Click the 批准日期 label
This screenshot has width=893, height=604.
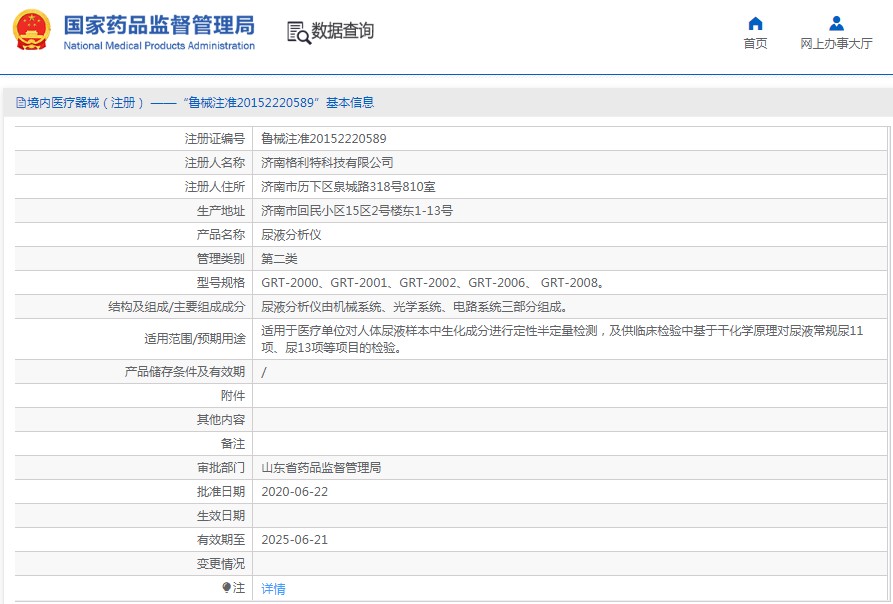coord(221,492)
